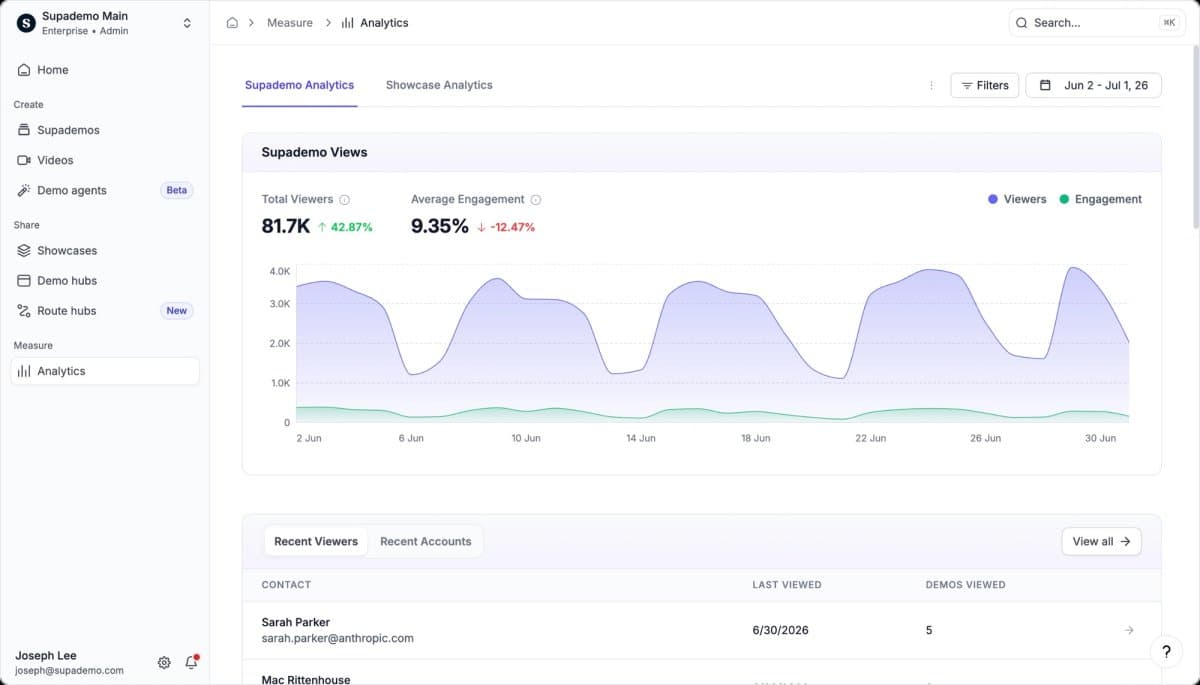
Task: Click sarah.parker@anthropic.com email
Action: coord(338,638)
